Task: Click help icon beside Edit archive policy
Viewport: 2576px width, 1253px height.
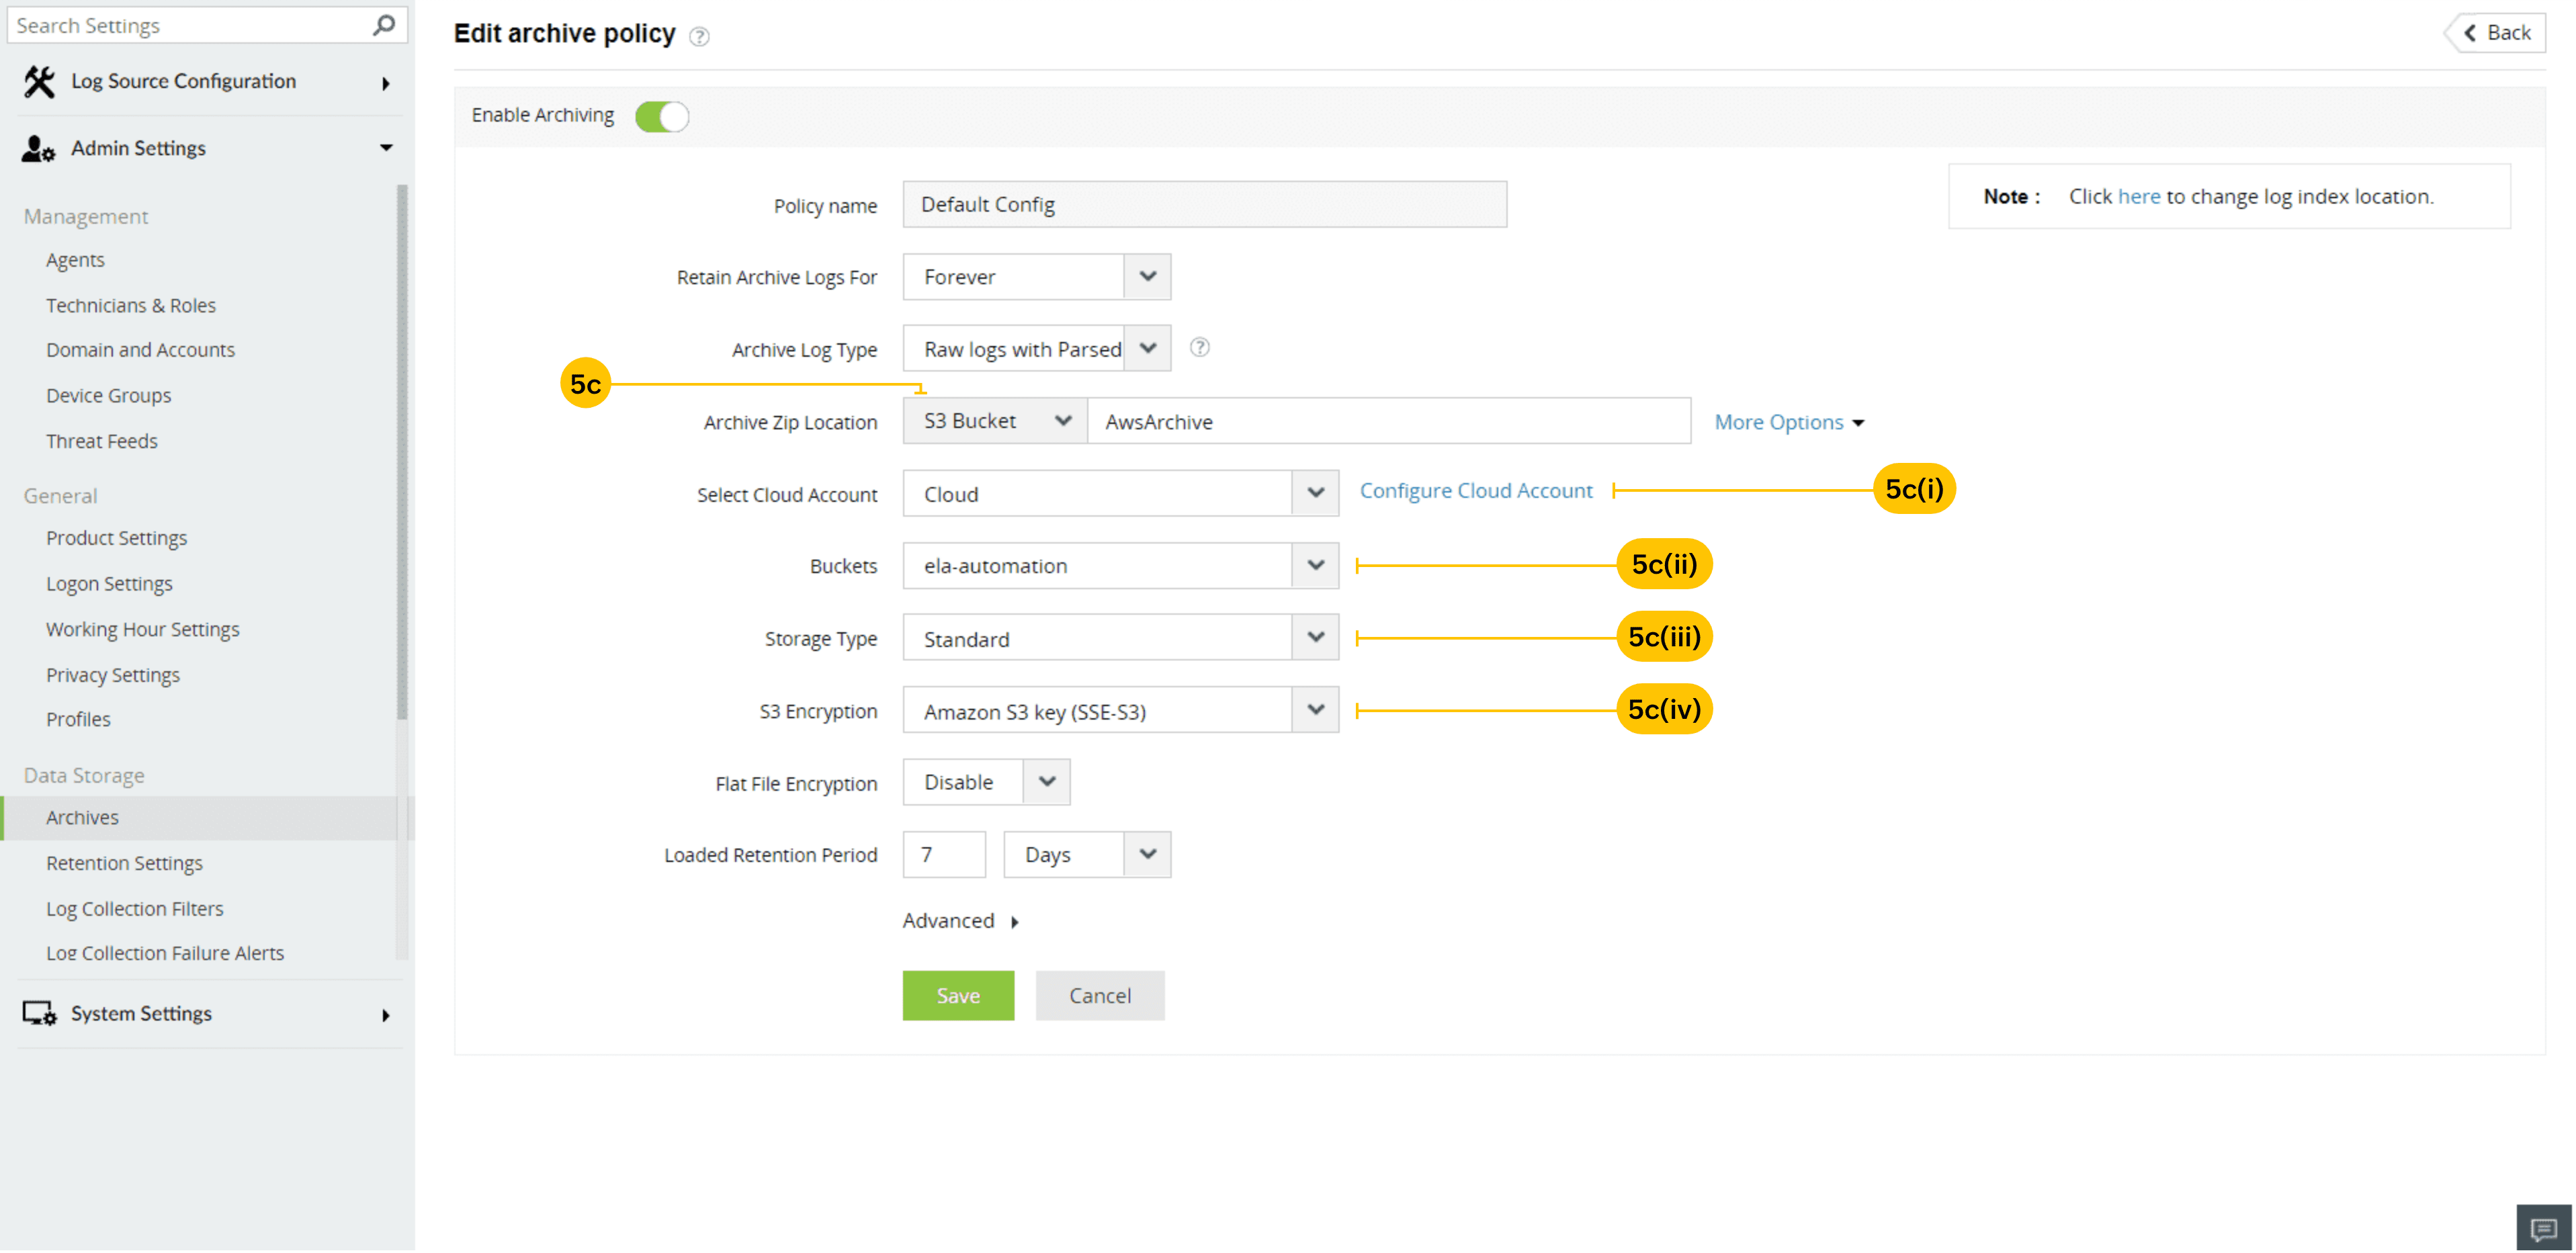Action: tap(699, 37)
